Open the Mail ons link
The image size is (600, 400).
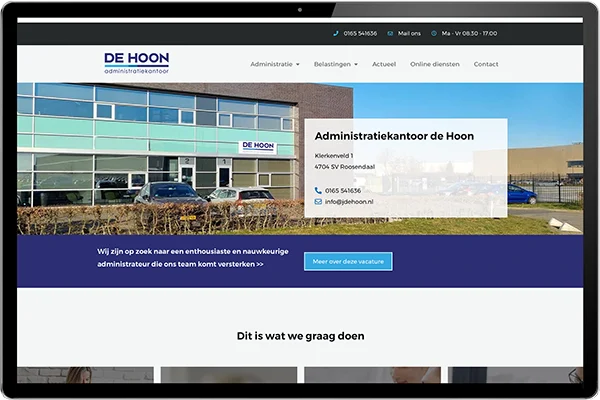click(409, 33)
